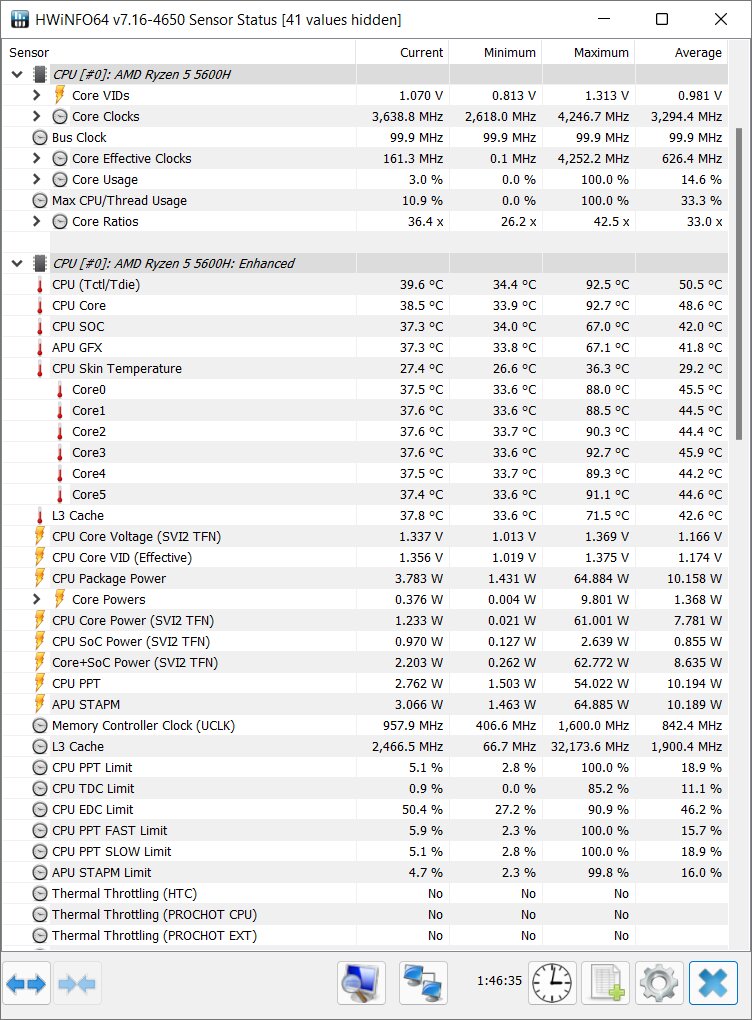
Task: Expand the Core VIDs row
Action: pos(36,95)
